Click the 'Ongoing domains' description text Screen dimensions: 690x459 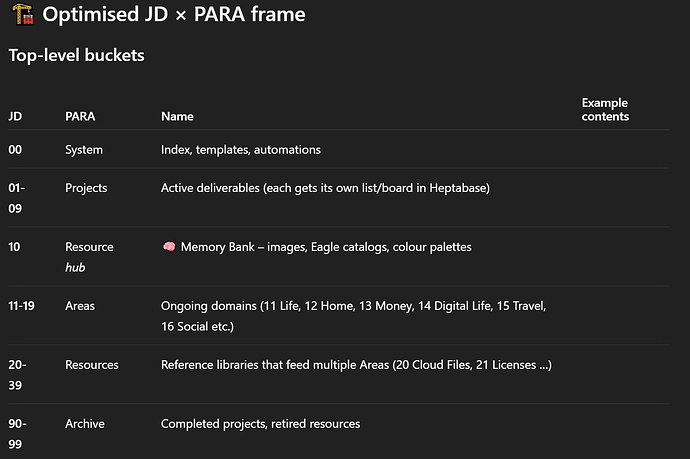(x=353, y=316)
